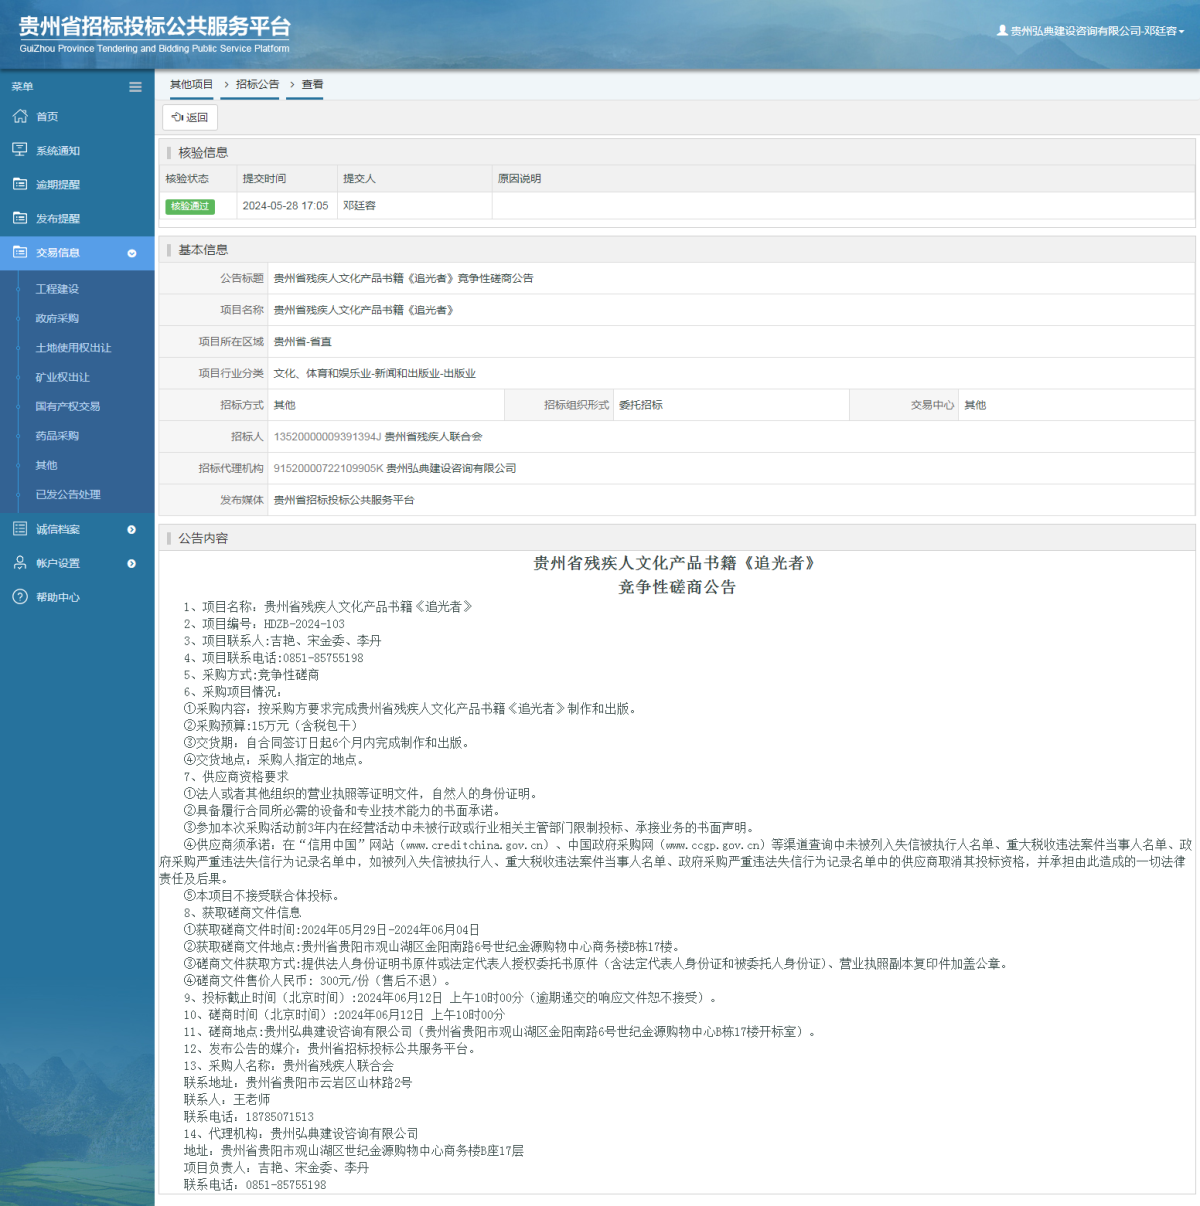The width and height of the screenshot is (1200, 1206).
Task: Click the 诚信档案 list icon
Action: tap(20, 529)
